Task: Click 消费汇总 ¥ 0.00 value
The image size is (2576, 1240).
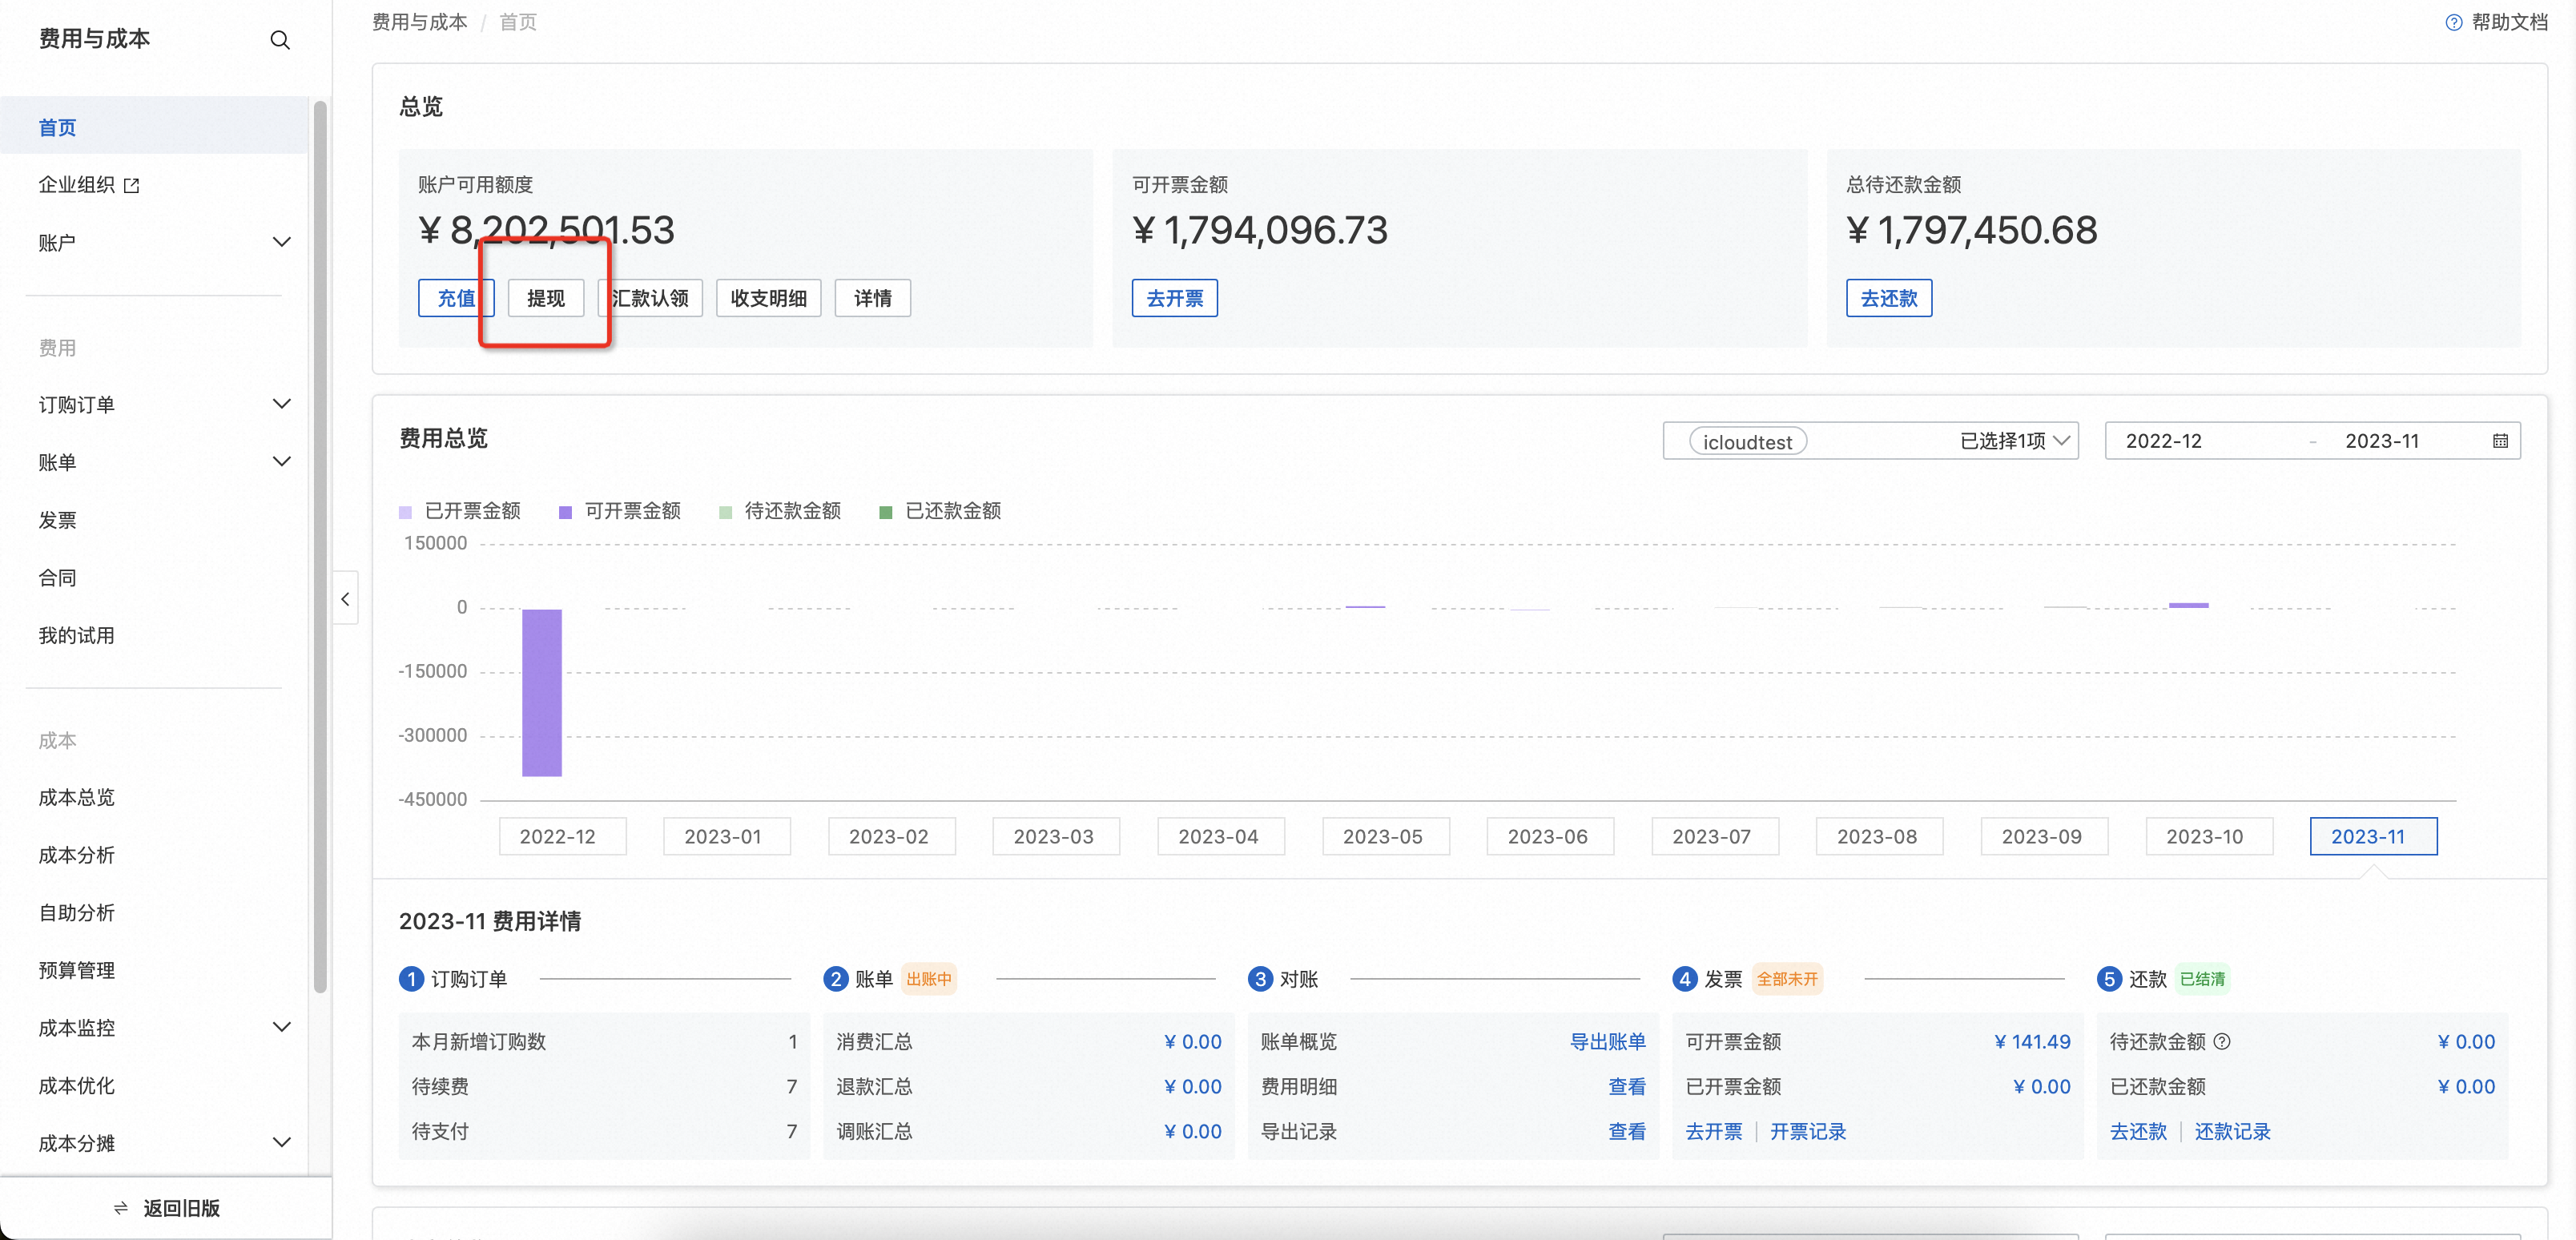Action: pyautogui.click(x=1193, y=1041)
